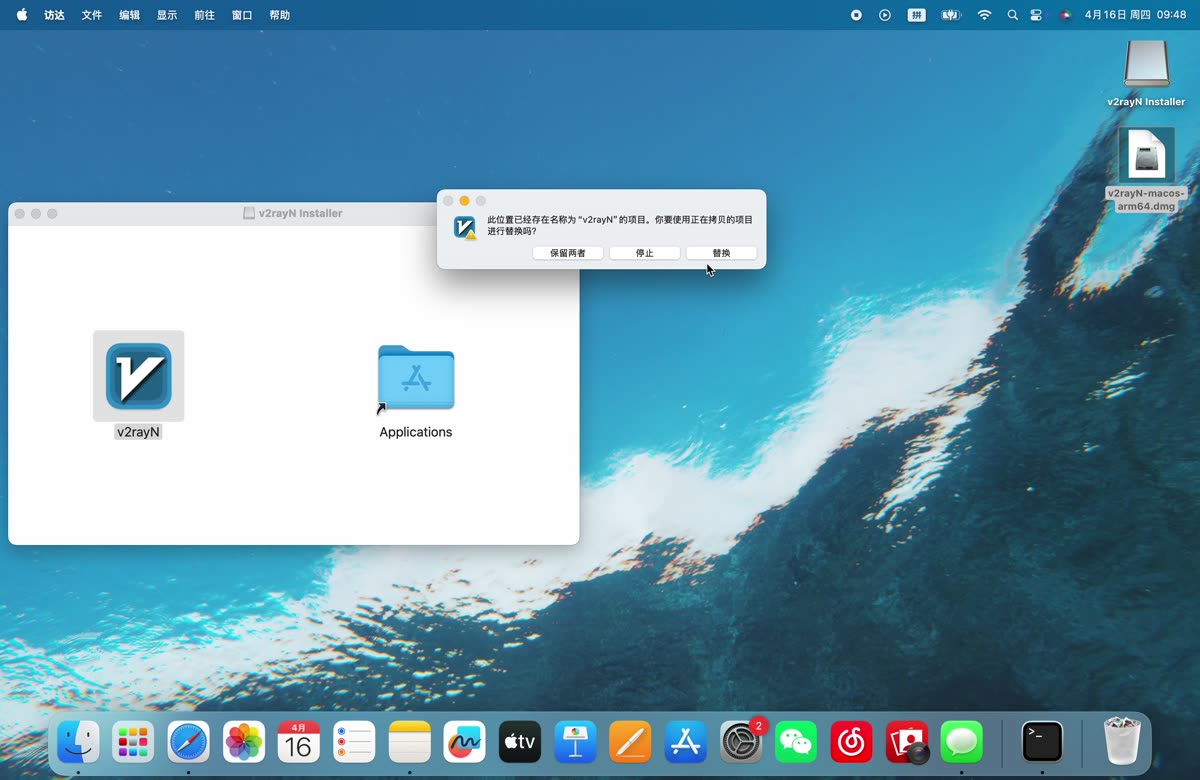Open Calendar from the Dock
This screenshot has height=780, width=1200.
299,742
